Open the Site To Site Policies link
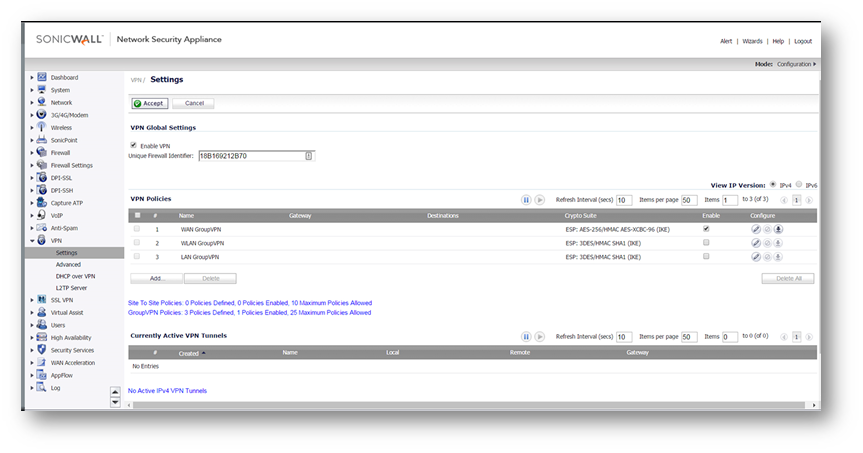Screen dimensions: 863x453 click(250, 303)
